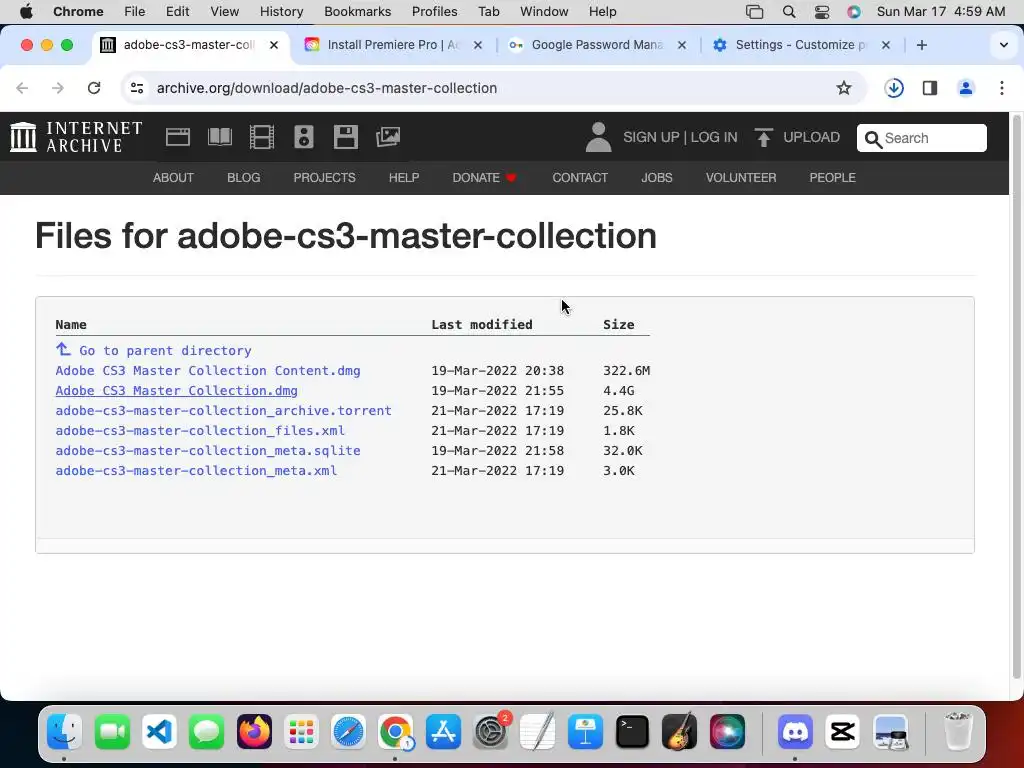The width and height of the screenshot is (1024, 768).
Task: Toggle the Chrome side panel icon
Action: point(930,88)
